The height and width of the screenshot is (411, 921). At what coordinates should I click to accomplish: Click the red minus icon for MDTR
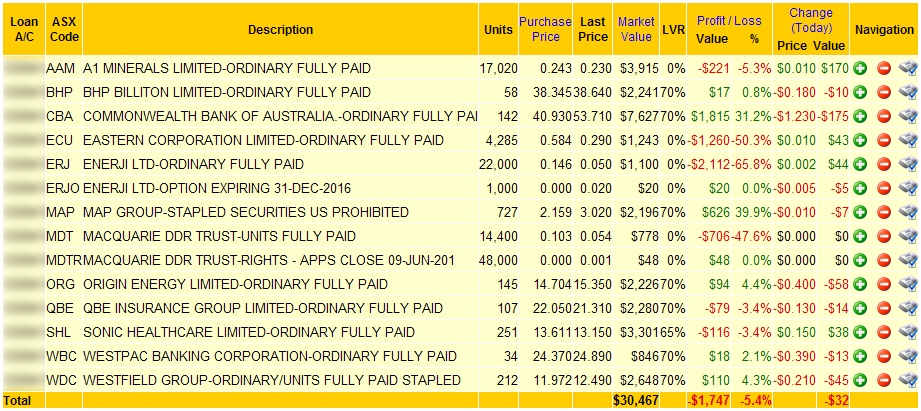pos(884,260)
